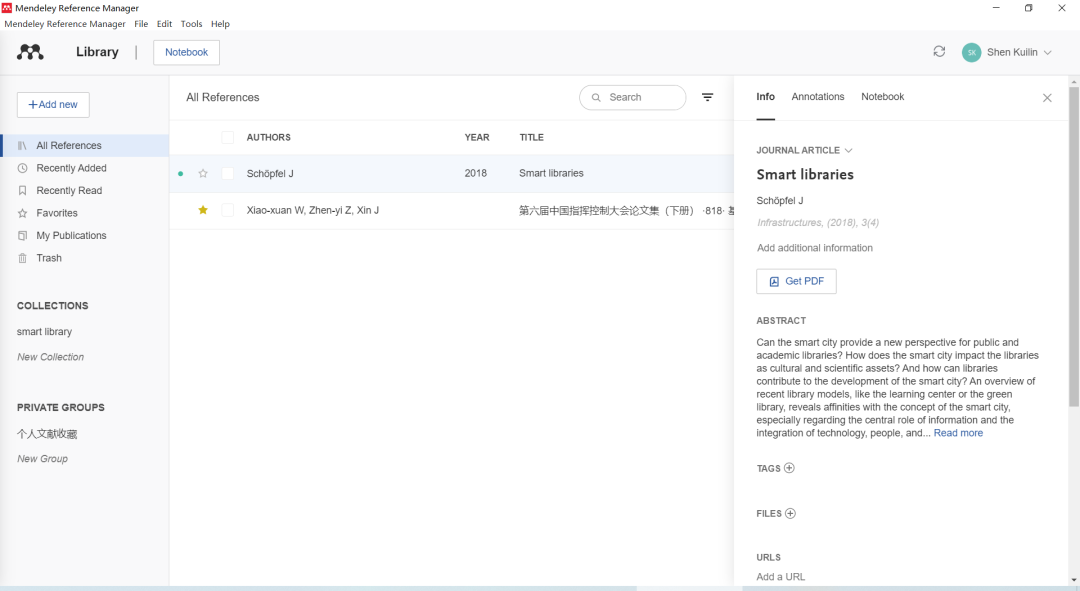Click the Get PDF button
This screenshot has height=591, width=1080.
click(796, 281)
